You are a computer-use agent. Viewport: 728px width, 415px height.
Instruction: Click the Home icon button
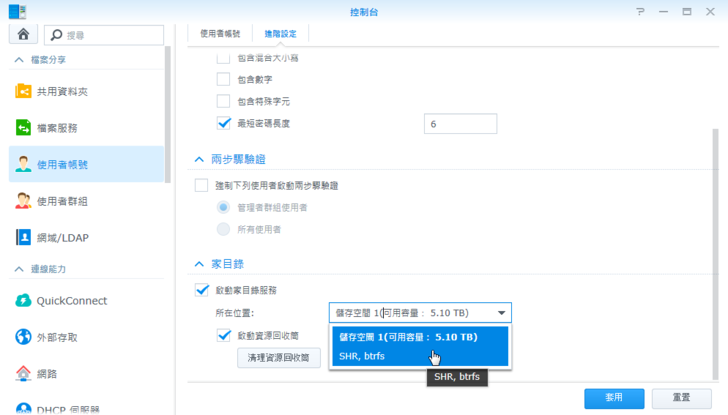(x=23, y=34)
